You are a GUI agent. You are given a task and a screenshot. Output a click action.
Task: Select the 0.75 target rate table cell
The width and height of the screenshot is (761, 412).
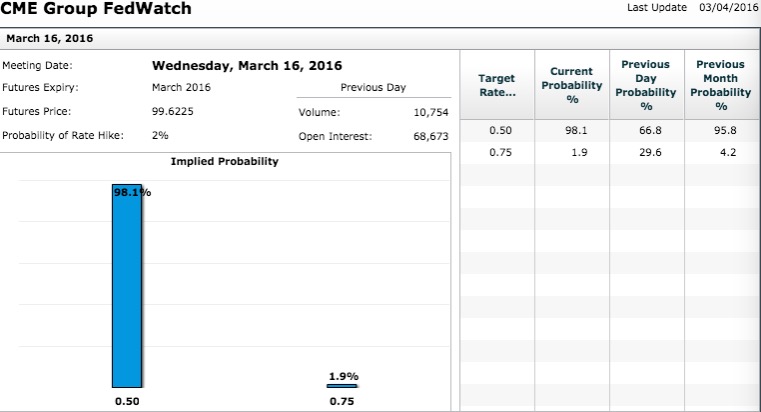pyautogui.click(x=497, y=153)
